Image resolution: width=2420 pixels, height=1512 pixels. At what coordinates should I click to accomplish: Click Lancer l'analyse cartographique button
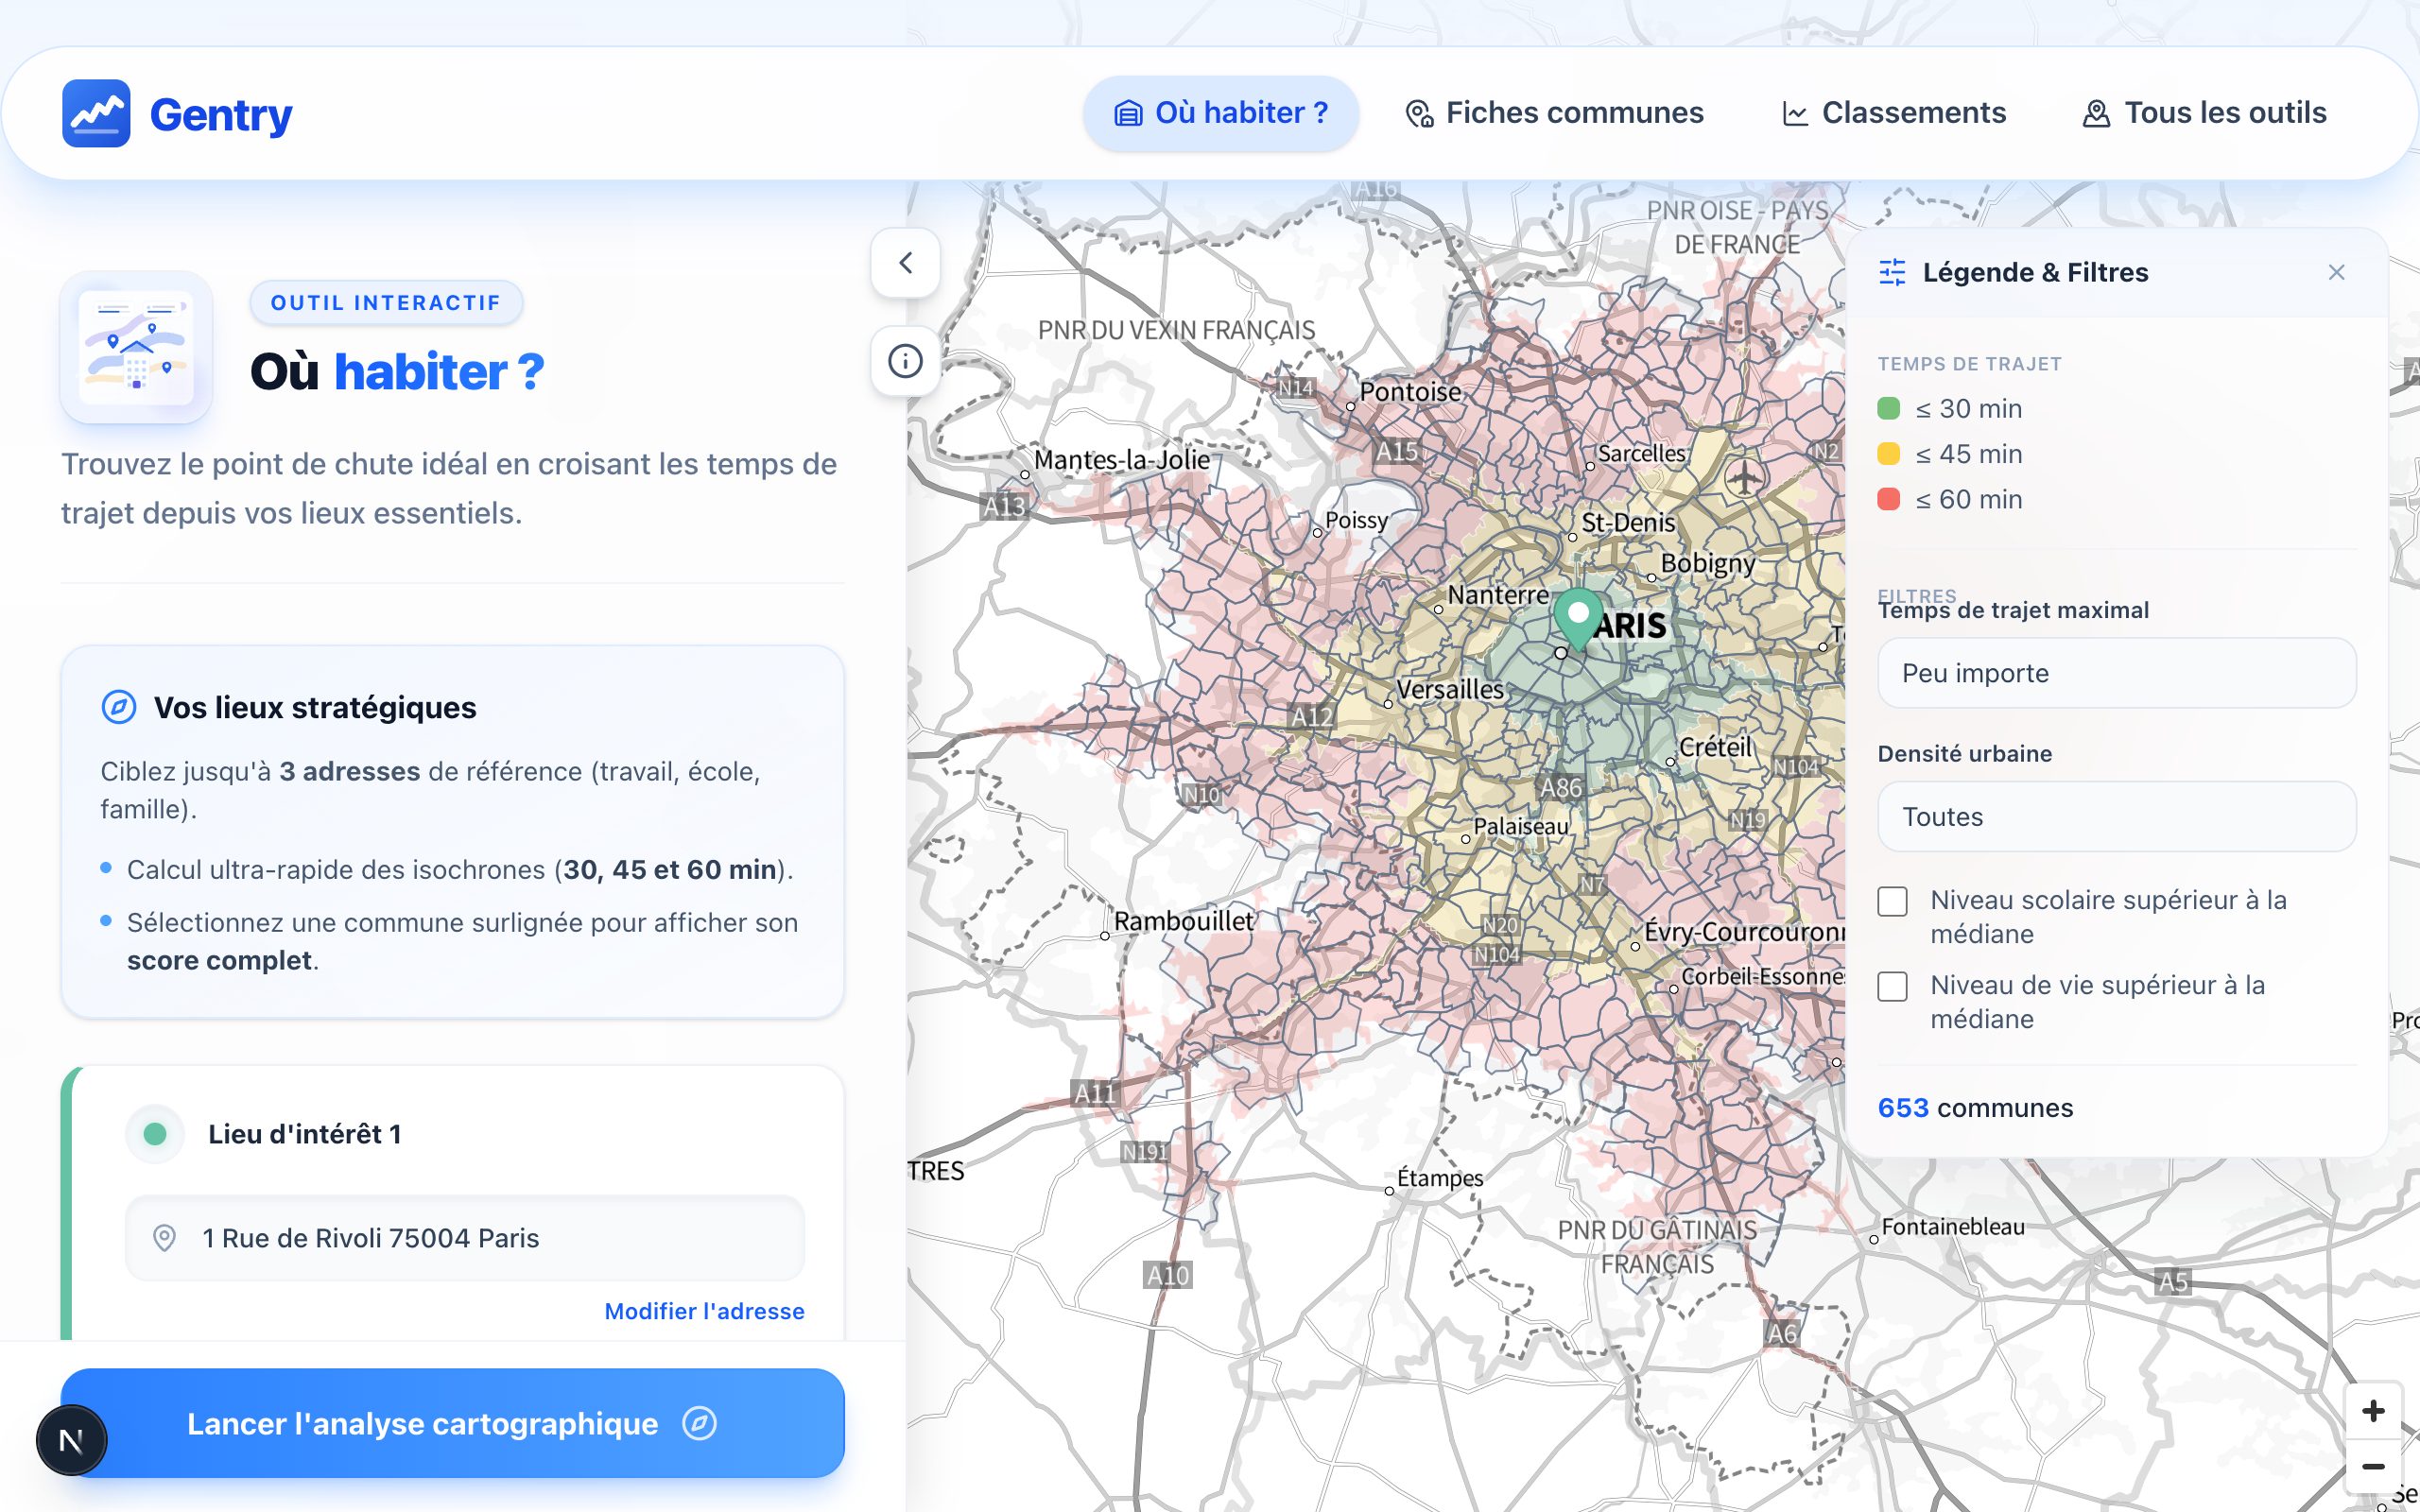tap(452, 1423)
